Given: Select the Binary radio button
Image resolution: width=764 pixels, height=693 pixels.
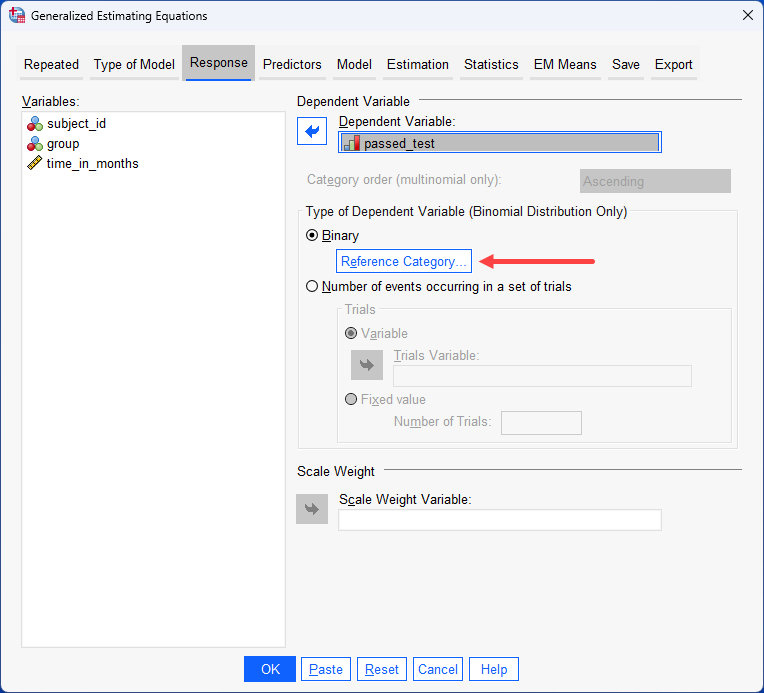Looking at the screenshot, I should 312,235.
